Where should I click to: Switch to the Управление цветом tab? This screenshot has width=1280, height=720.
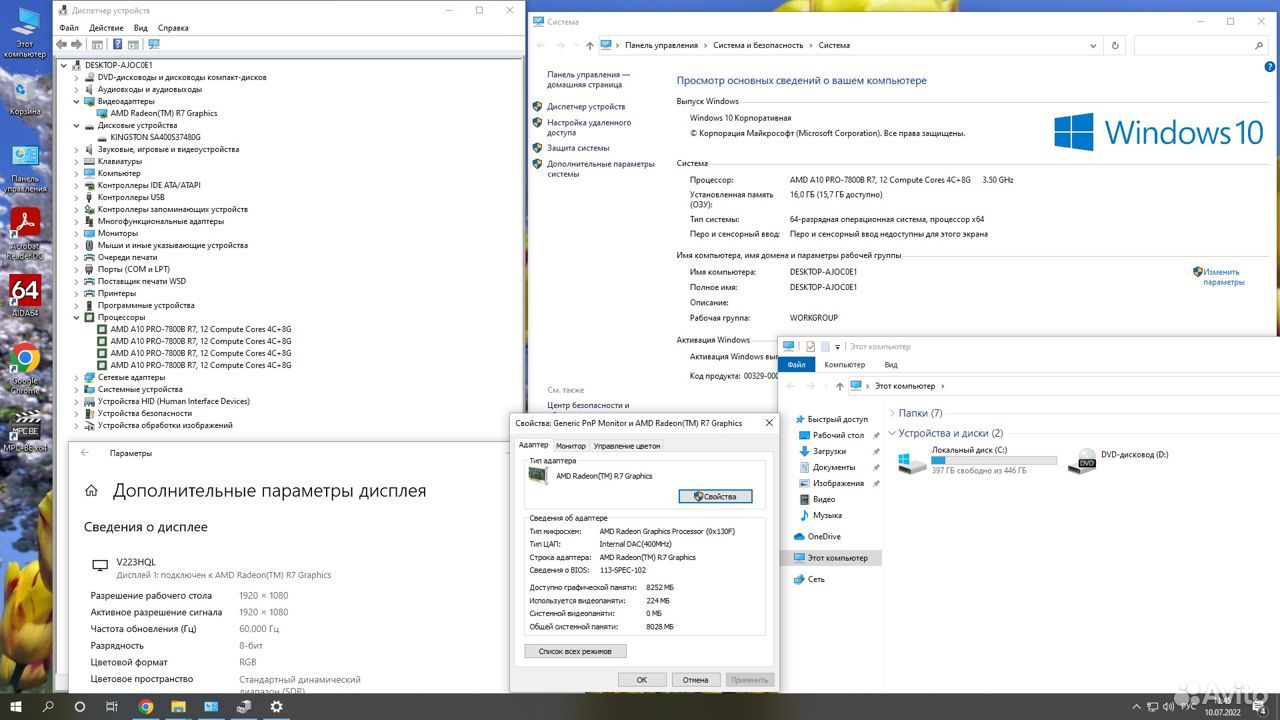(x=627, y=446)
